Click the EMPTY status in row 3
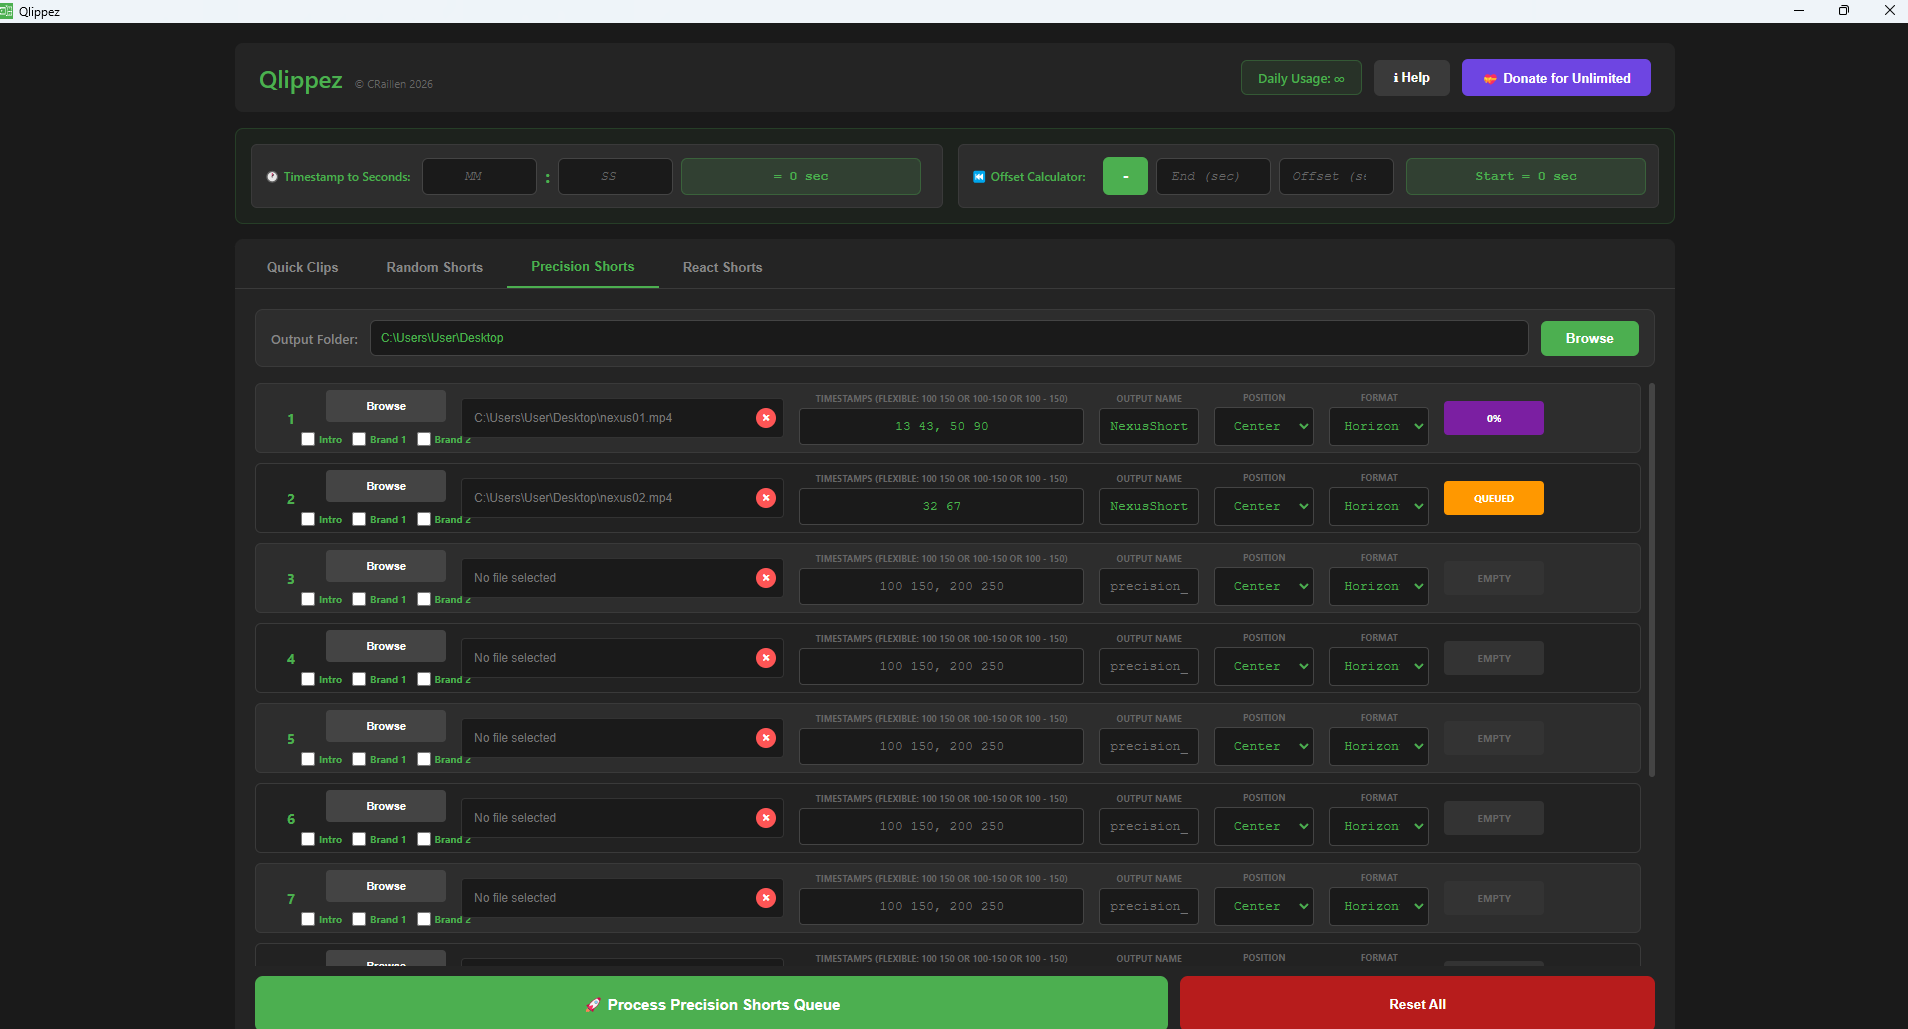This screenshot has width=1908, height=1029. pyautogui.click(x=1494, y=578)
